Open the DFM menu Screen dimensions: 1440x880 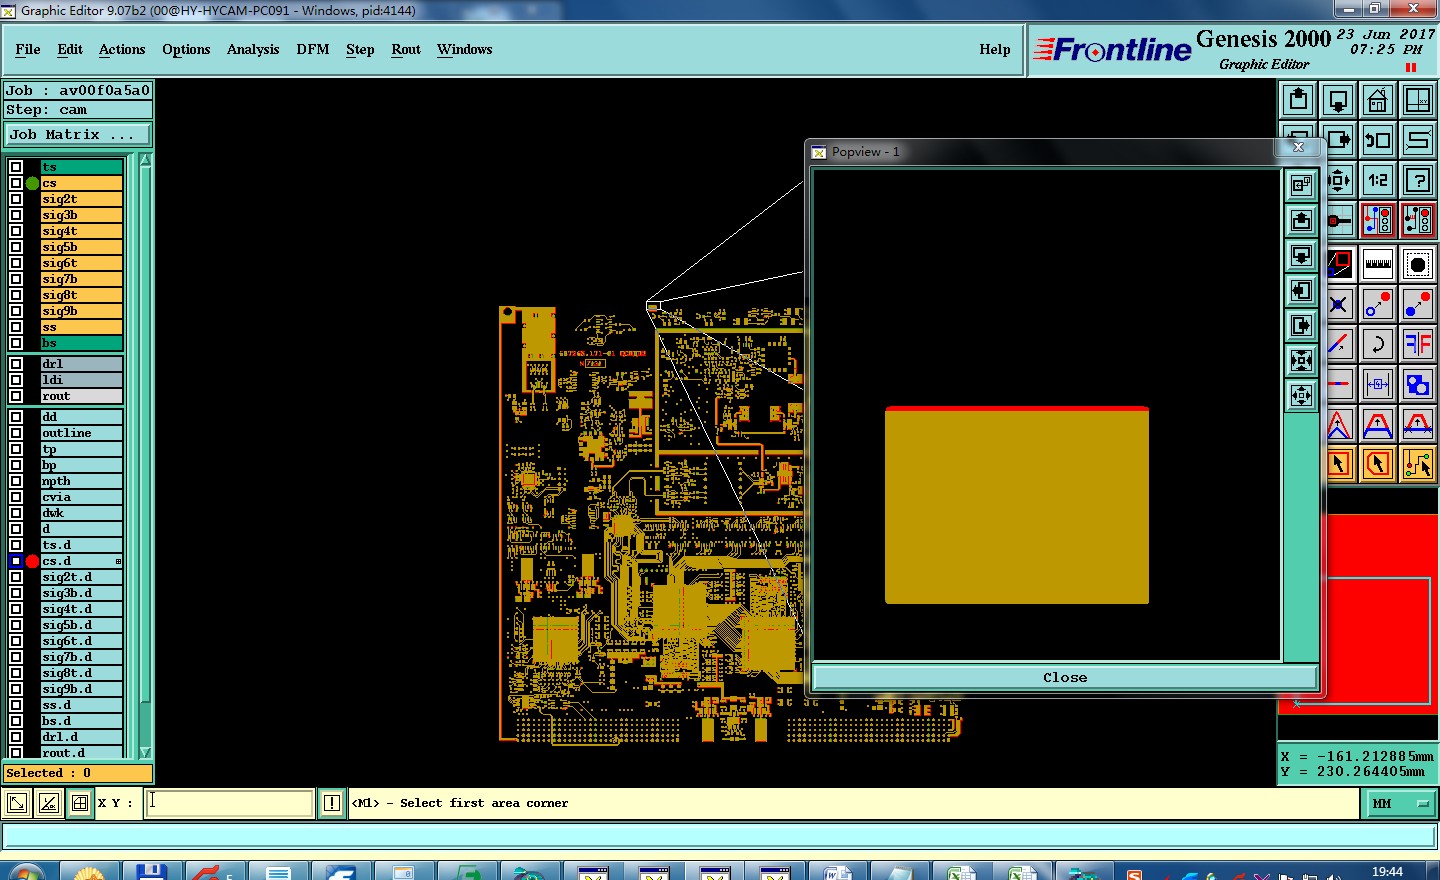[312, 49]
